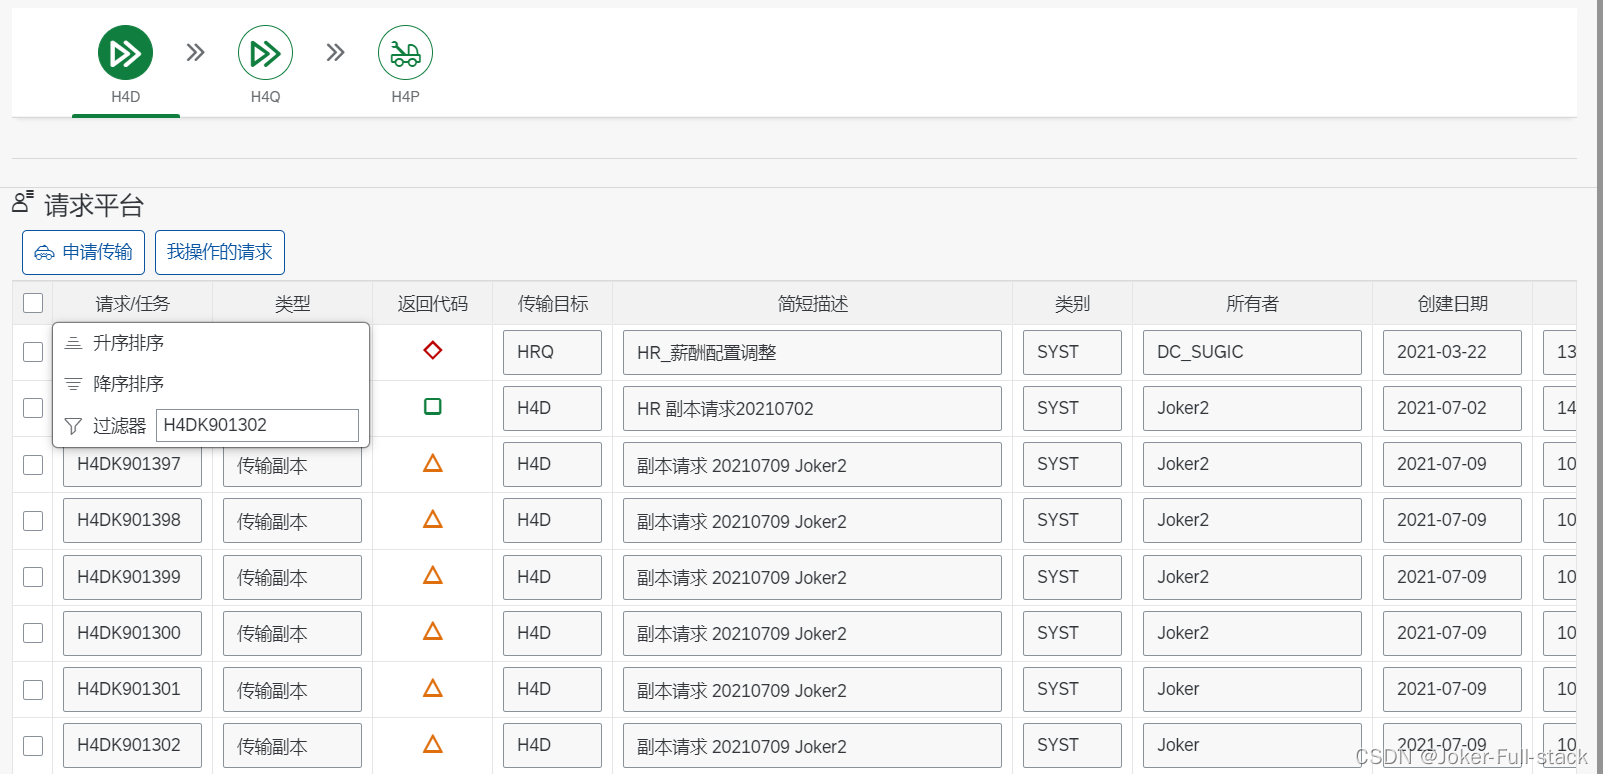Click warning triangle in H4DK901302 row

(433, 744)
